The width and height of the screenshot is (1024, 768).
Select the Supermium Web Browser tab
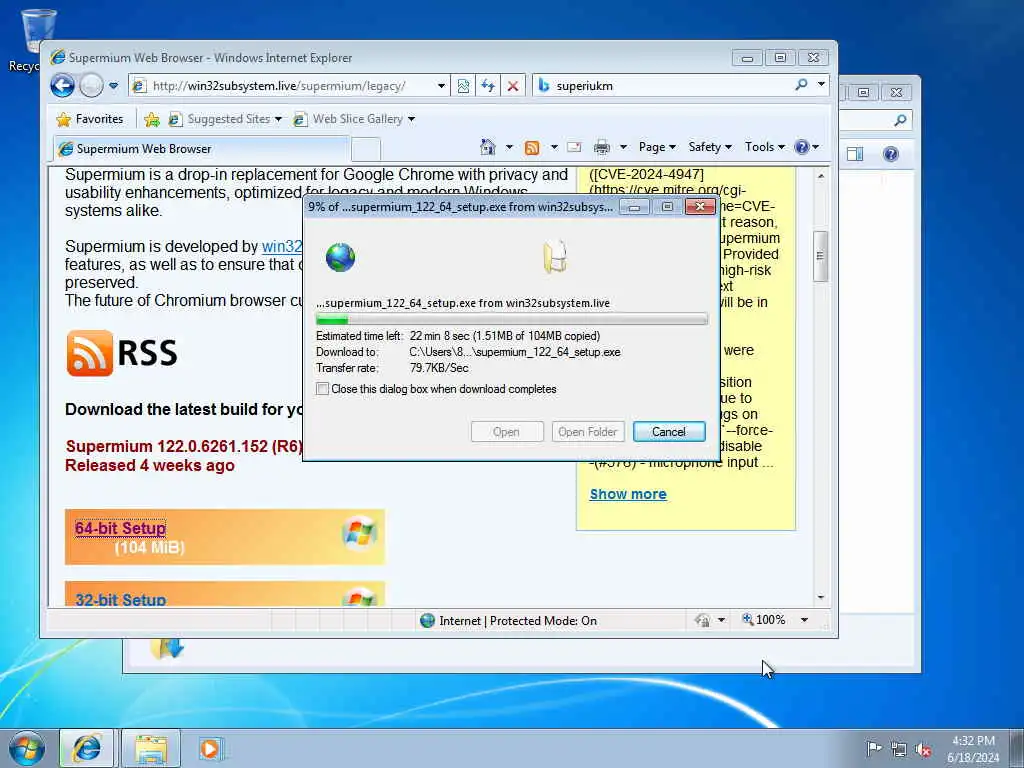click(x=201, y=149)
